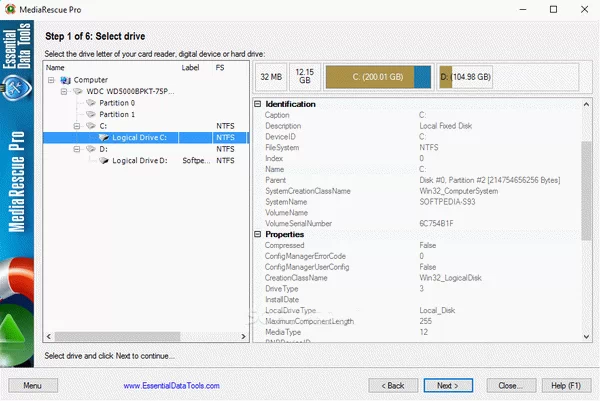Select Partition 1 in the tree

point(117,114)
